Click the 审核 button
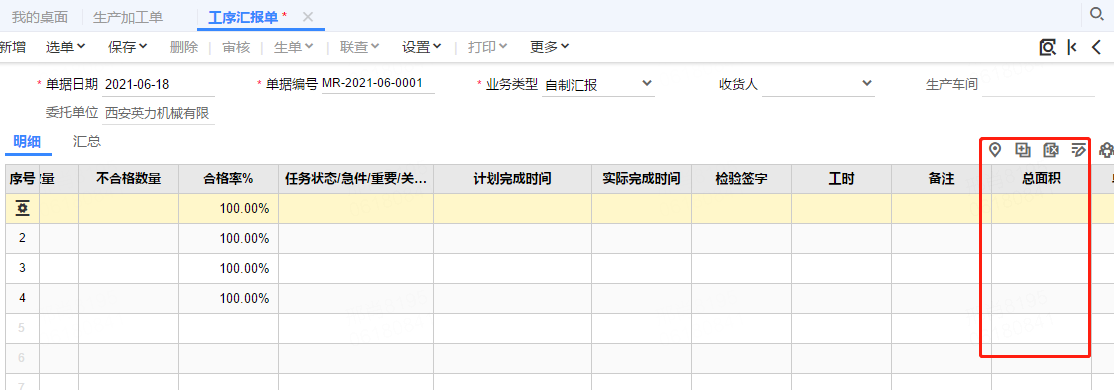Viewport: 1114px width, 390px height. click(236, 48)
